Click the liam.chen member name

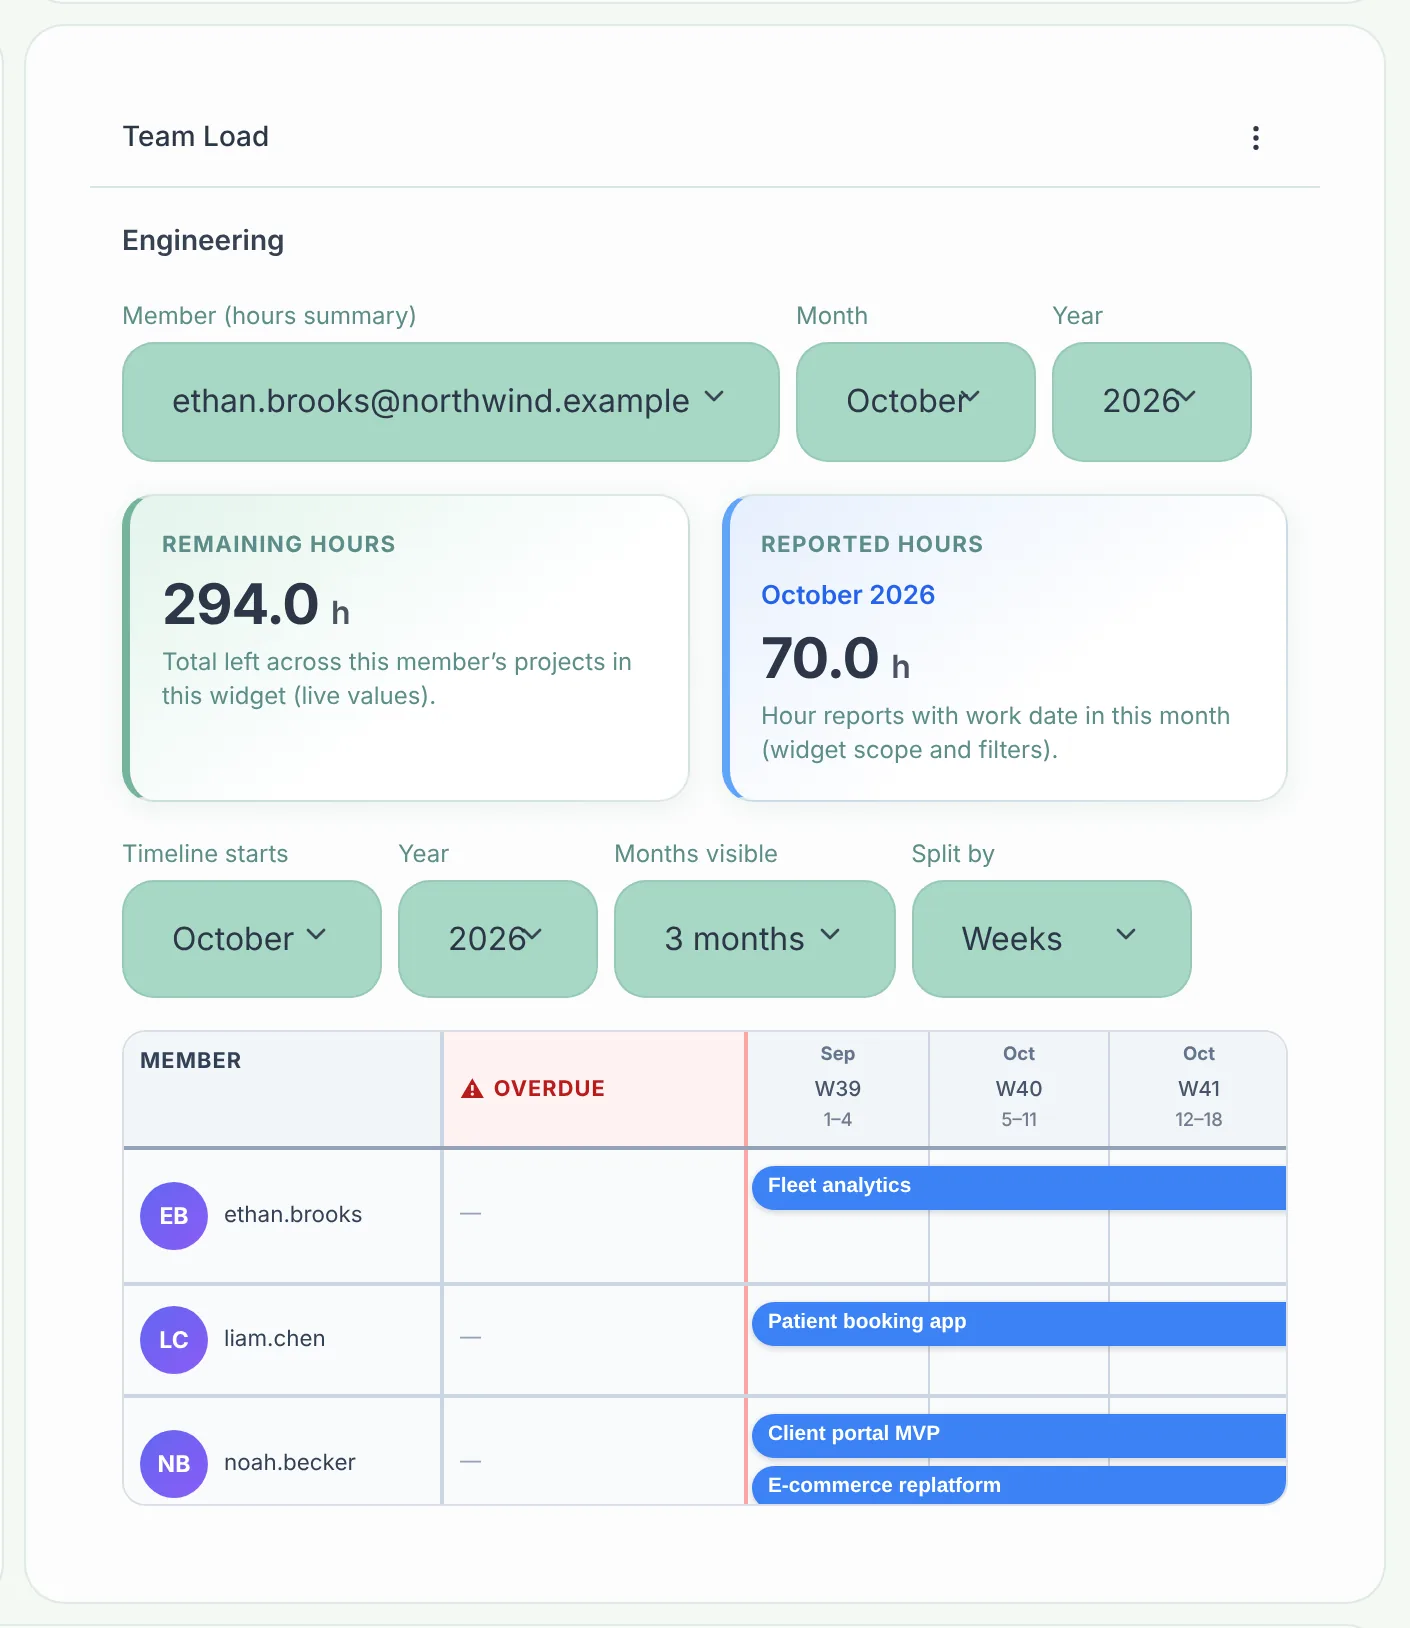point(275,1339)
